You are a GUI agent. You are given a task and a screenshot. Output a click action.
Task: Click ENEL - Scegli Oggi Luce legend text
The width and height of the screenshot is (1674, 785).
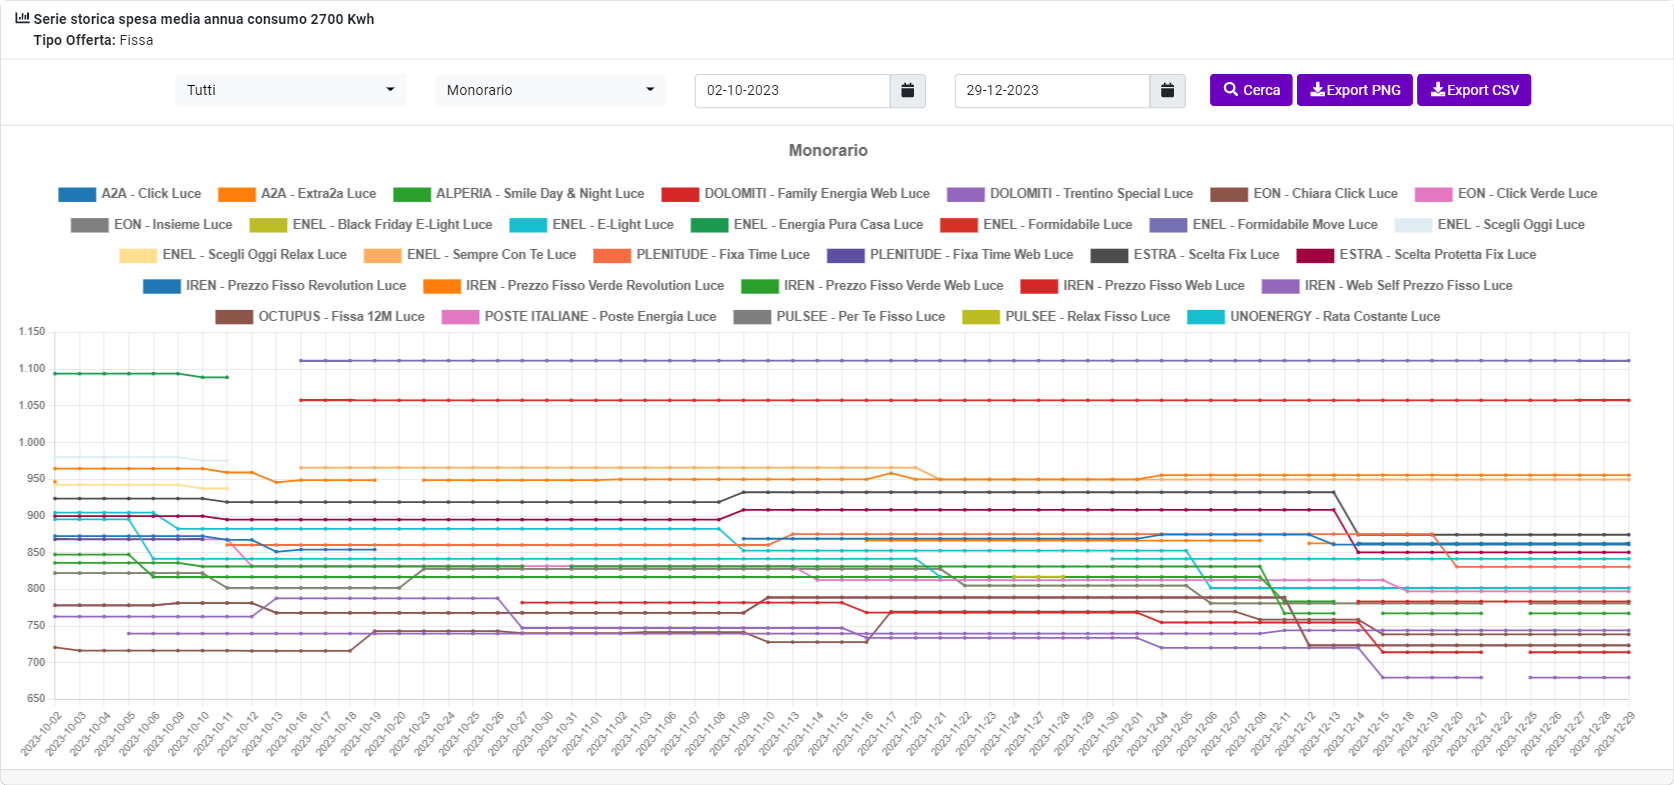(x=1511, y=225)
